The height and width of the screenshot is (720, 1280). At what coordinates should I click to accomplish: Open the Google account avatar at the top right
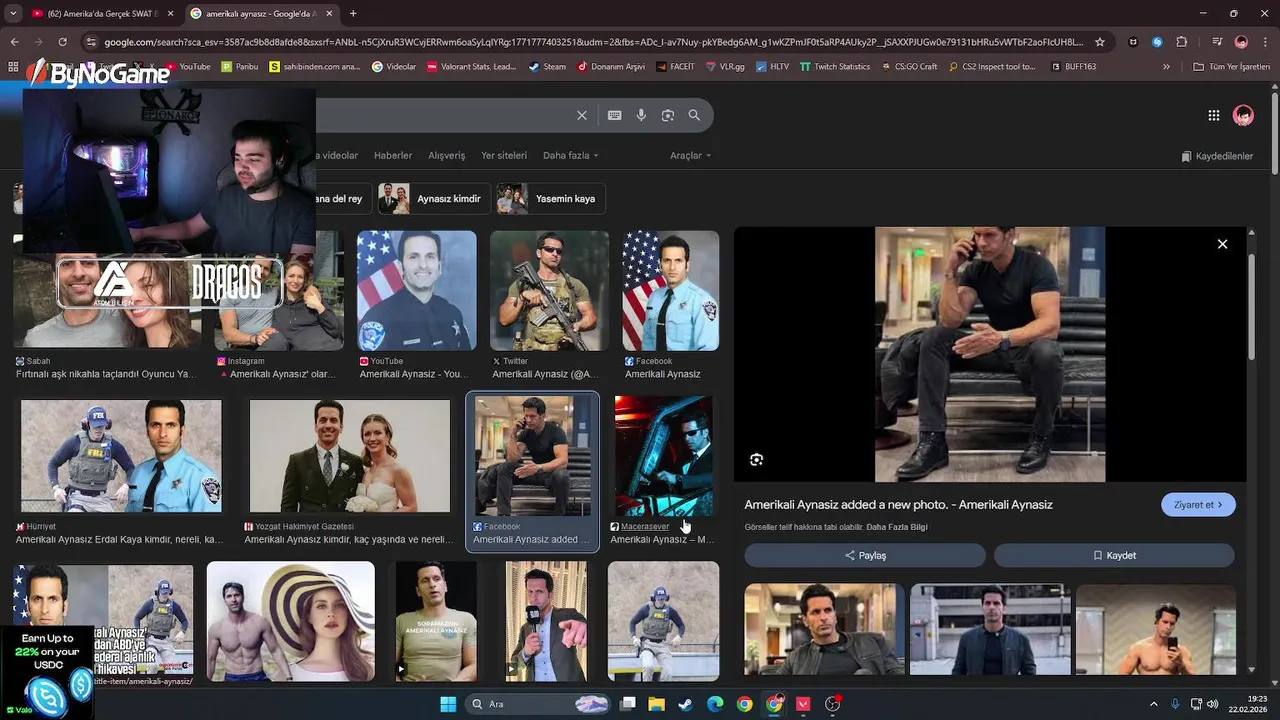1243,115
